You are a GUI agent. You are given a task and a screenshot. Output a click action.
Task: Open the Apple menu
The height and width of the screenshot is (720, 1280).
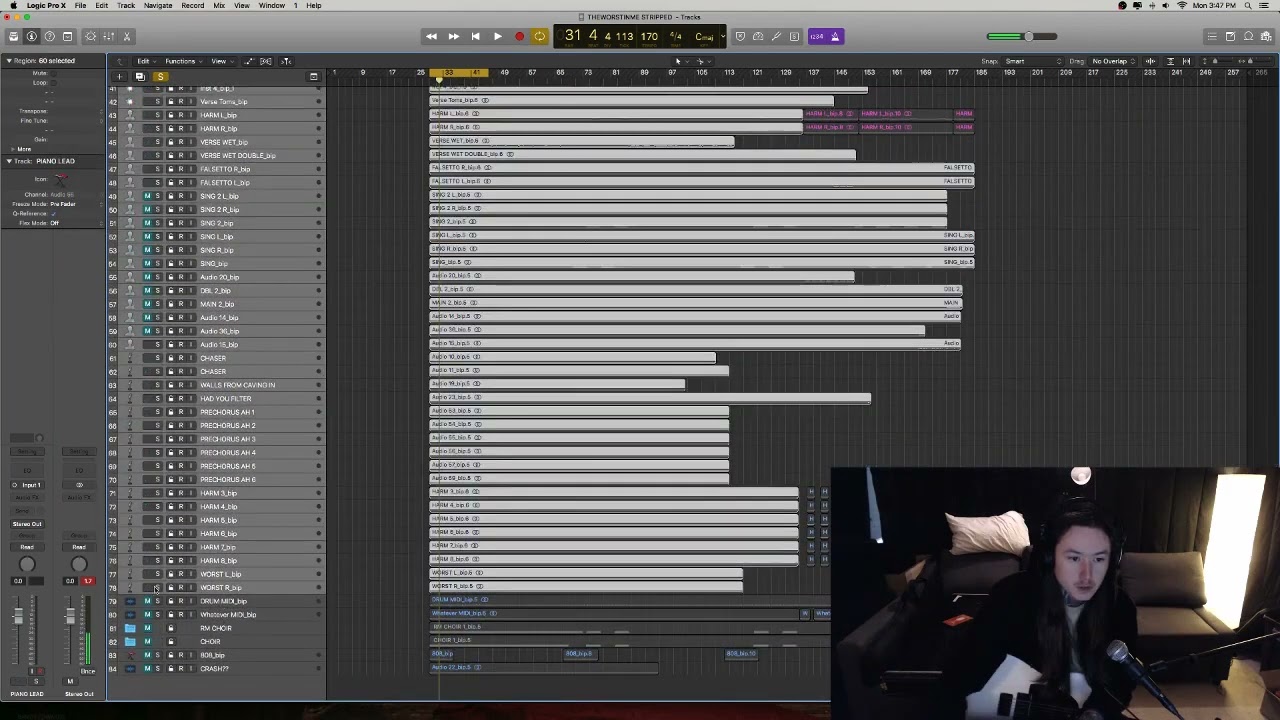point(13,5)
